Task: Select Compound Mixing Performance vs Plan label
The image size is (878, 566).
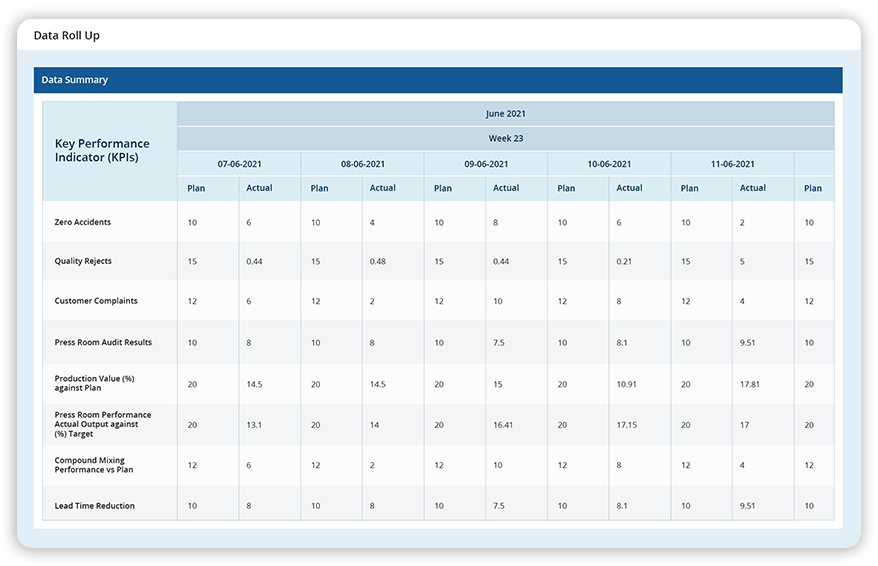Action: point(94,465)
